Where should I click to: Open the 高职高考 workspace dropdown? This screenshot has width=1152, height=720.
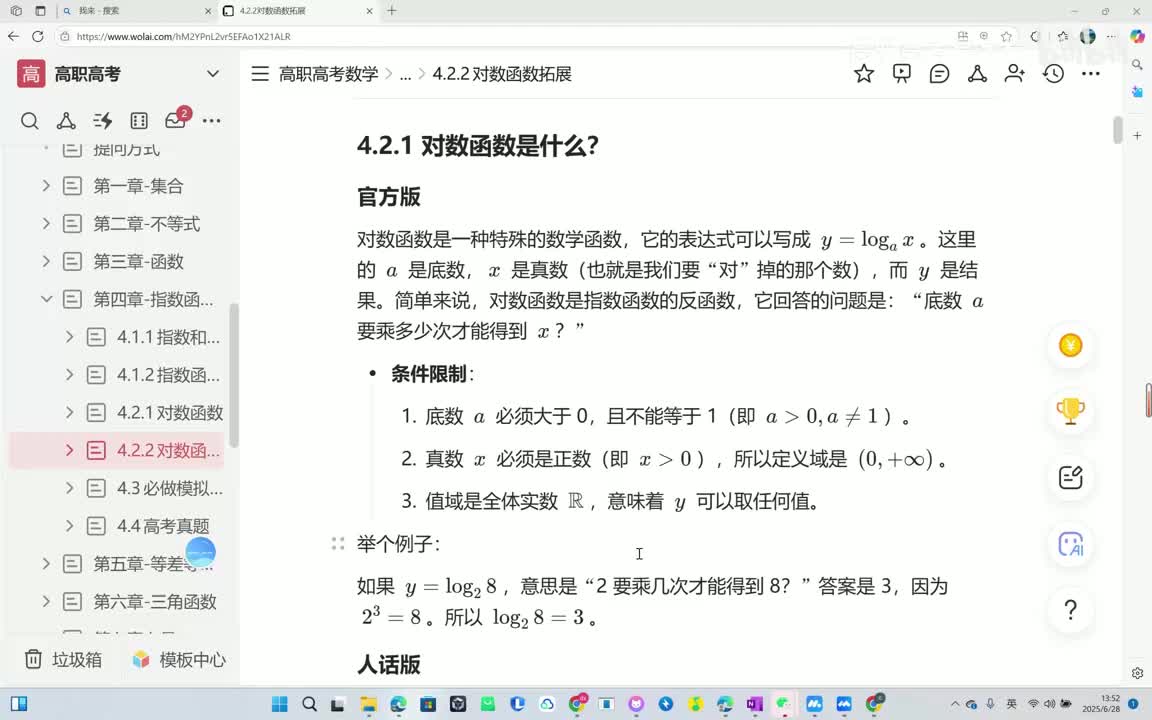213,73
